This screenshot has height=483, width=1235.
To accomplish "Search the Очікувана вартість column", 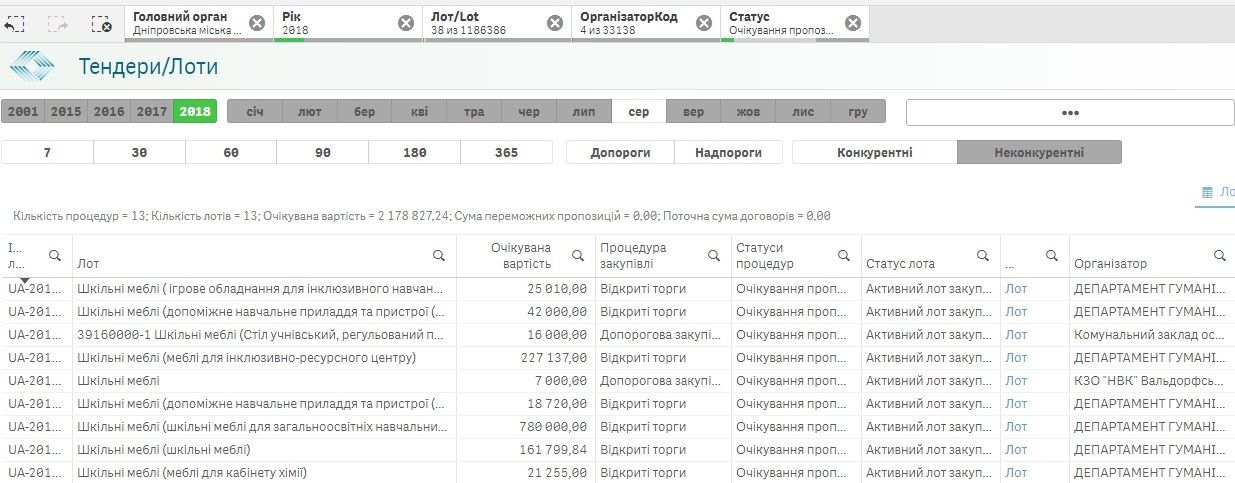I will (x=578, y=256).
